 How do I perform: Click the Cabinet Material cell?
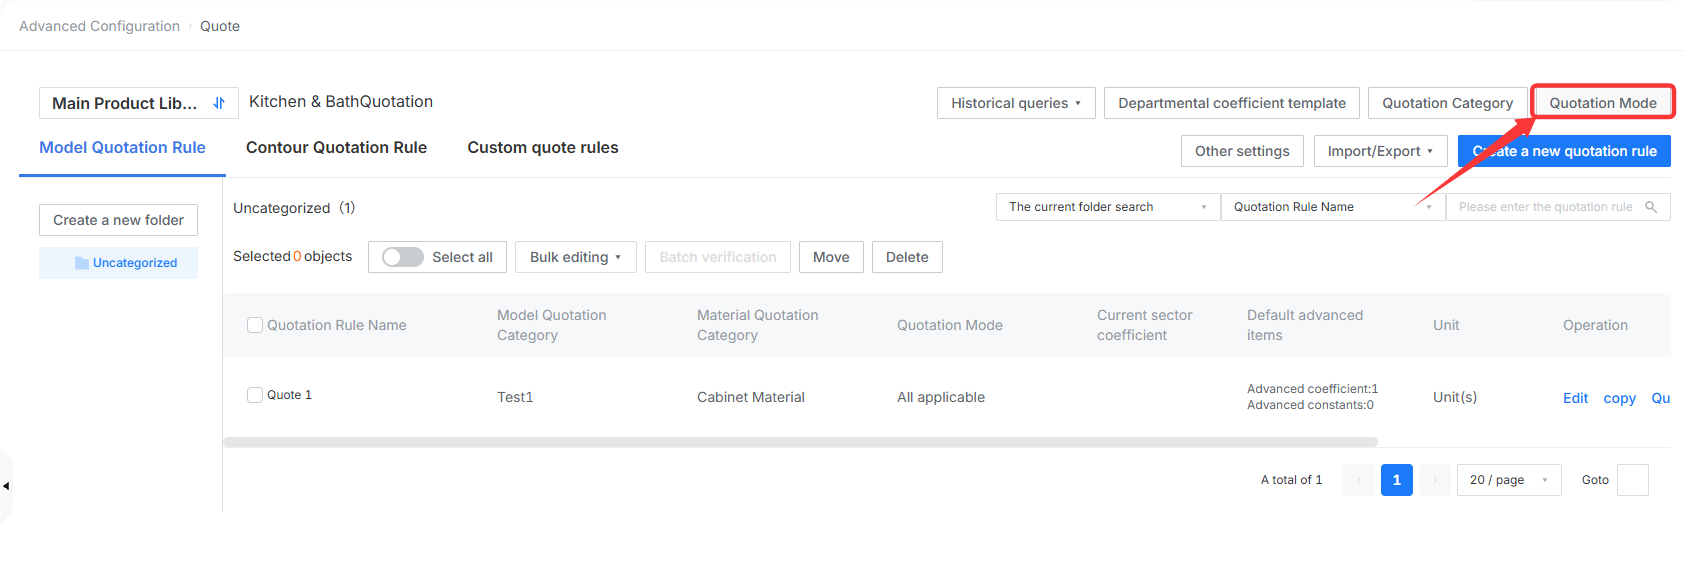point(751,397)
